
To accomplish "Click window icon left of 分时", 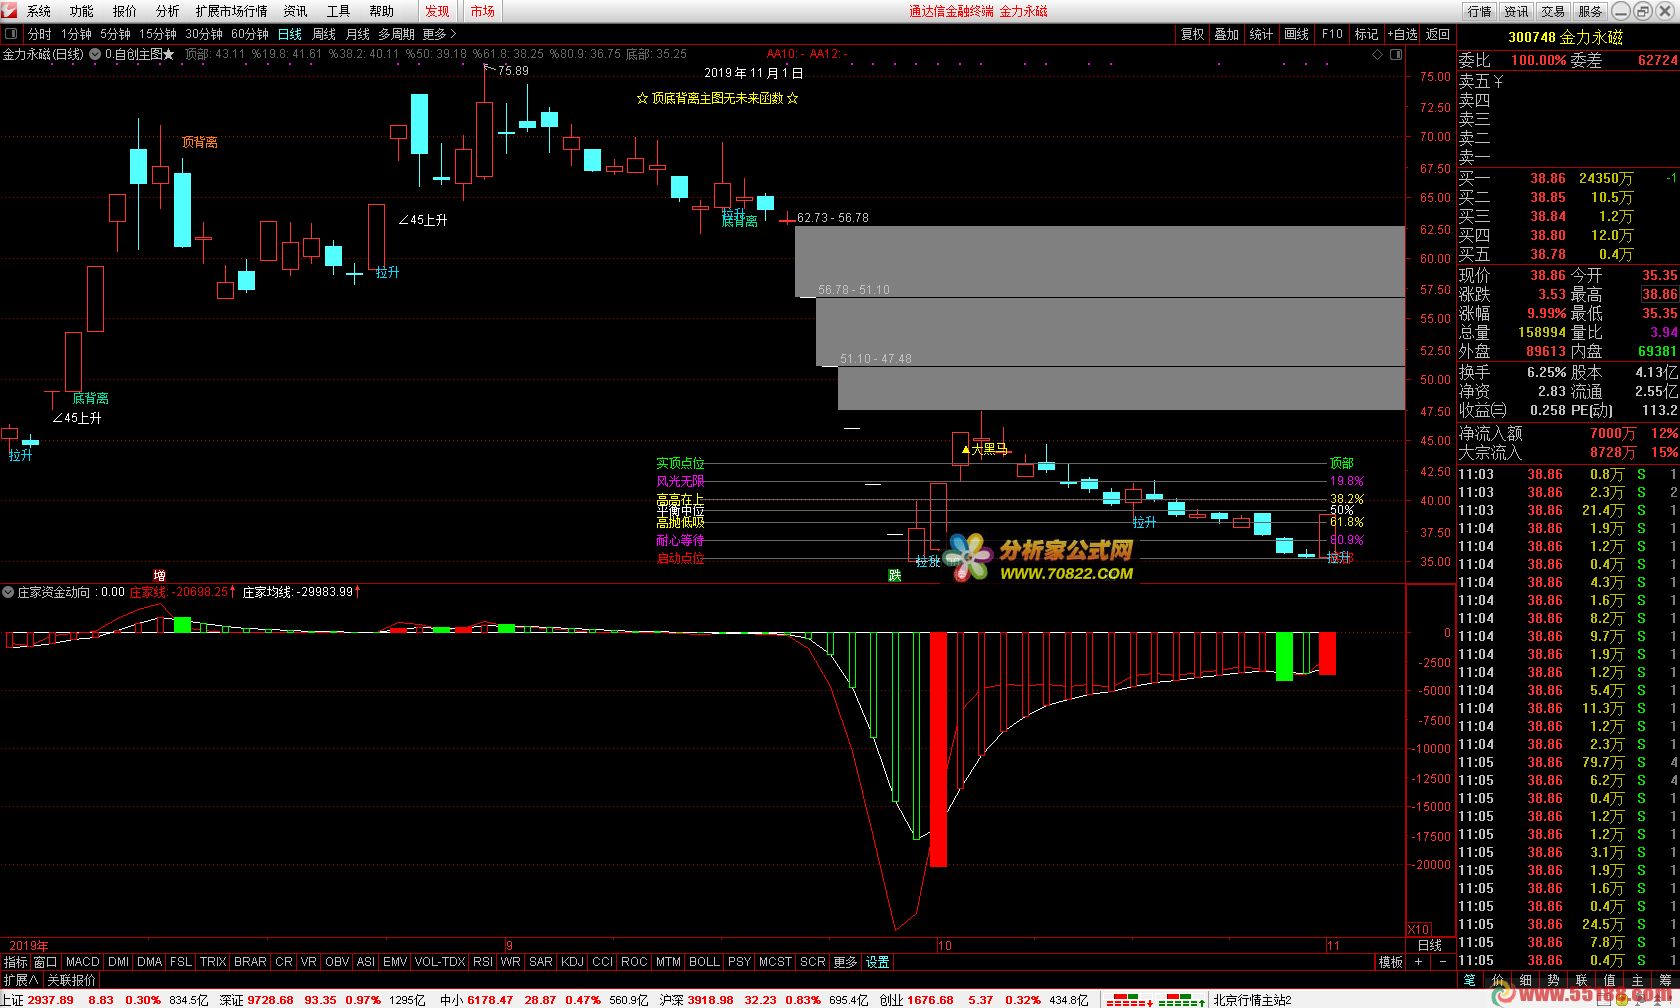I will coord(11,34).
